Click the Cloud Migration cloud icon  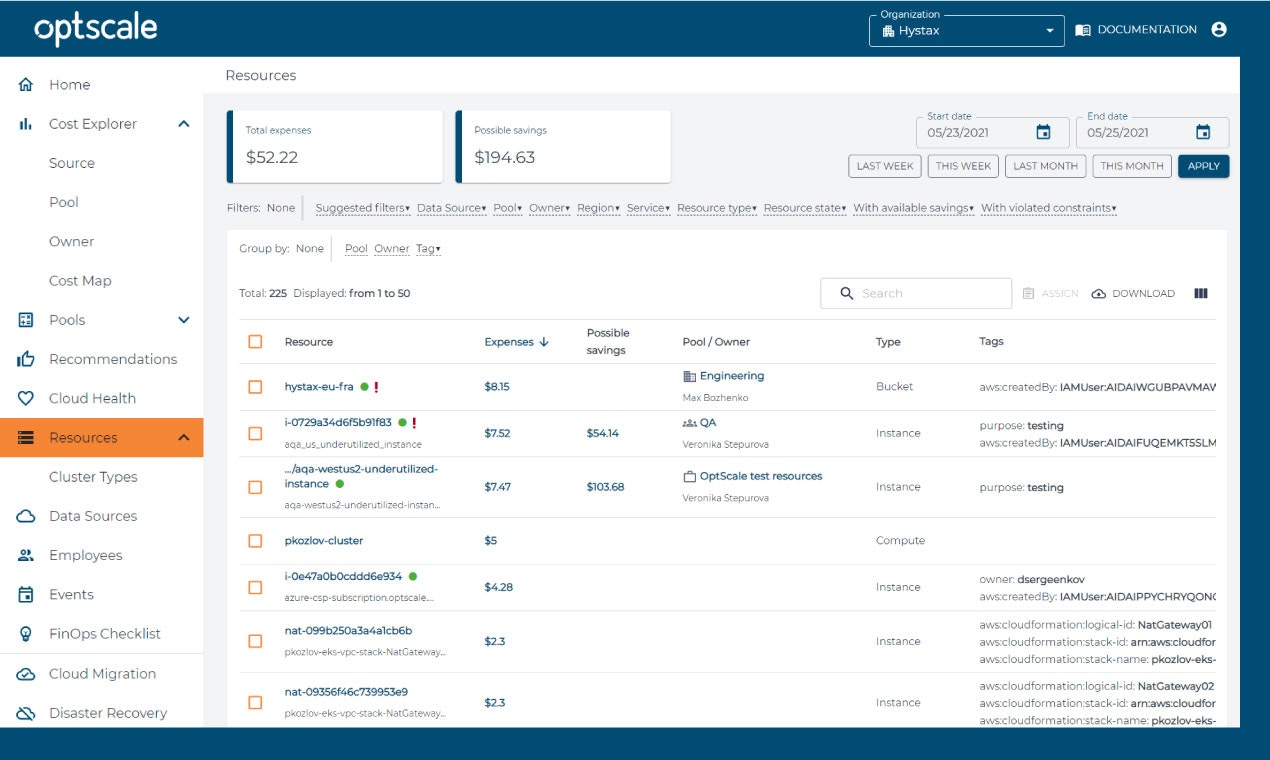click(26, 674)
